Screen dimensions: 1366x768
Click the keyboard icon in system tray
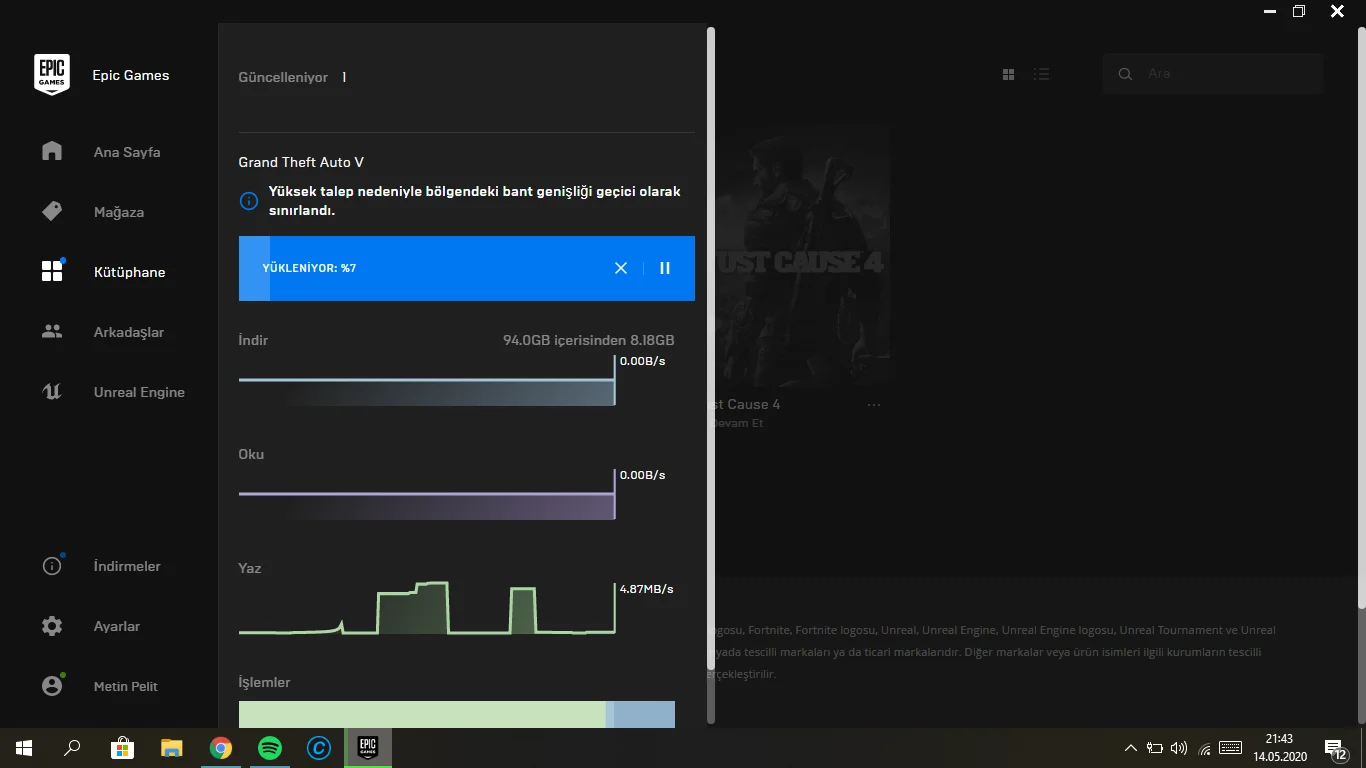[x=1231, y=748]
